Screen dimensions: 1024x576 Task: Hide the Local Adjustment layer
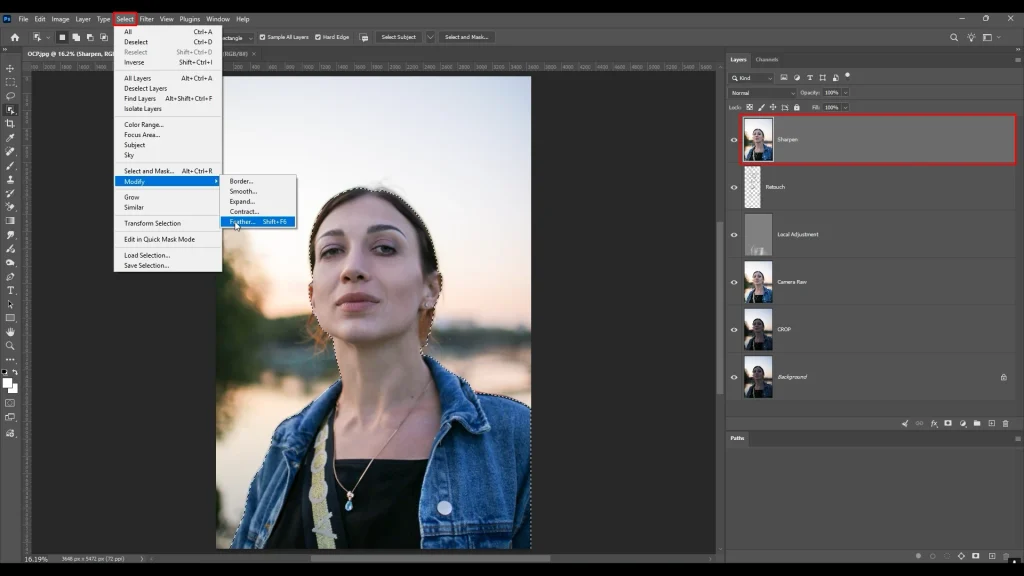click(734, 235)
